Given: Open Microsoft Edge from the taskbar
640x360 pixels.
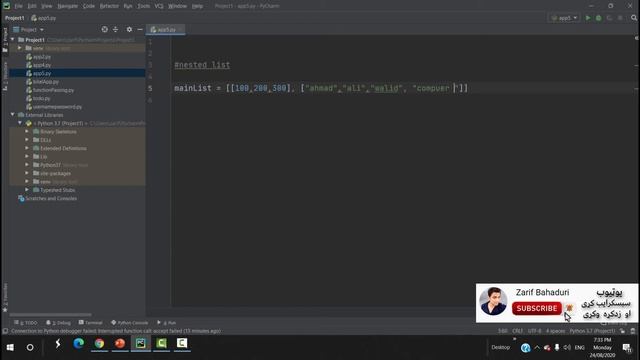Looking at the screenshot, I should (78, 344).
